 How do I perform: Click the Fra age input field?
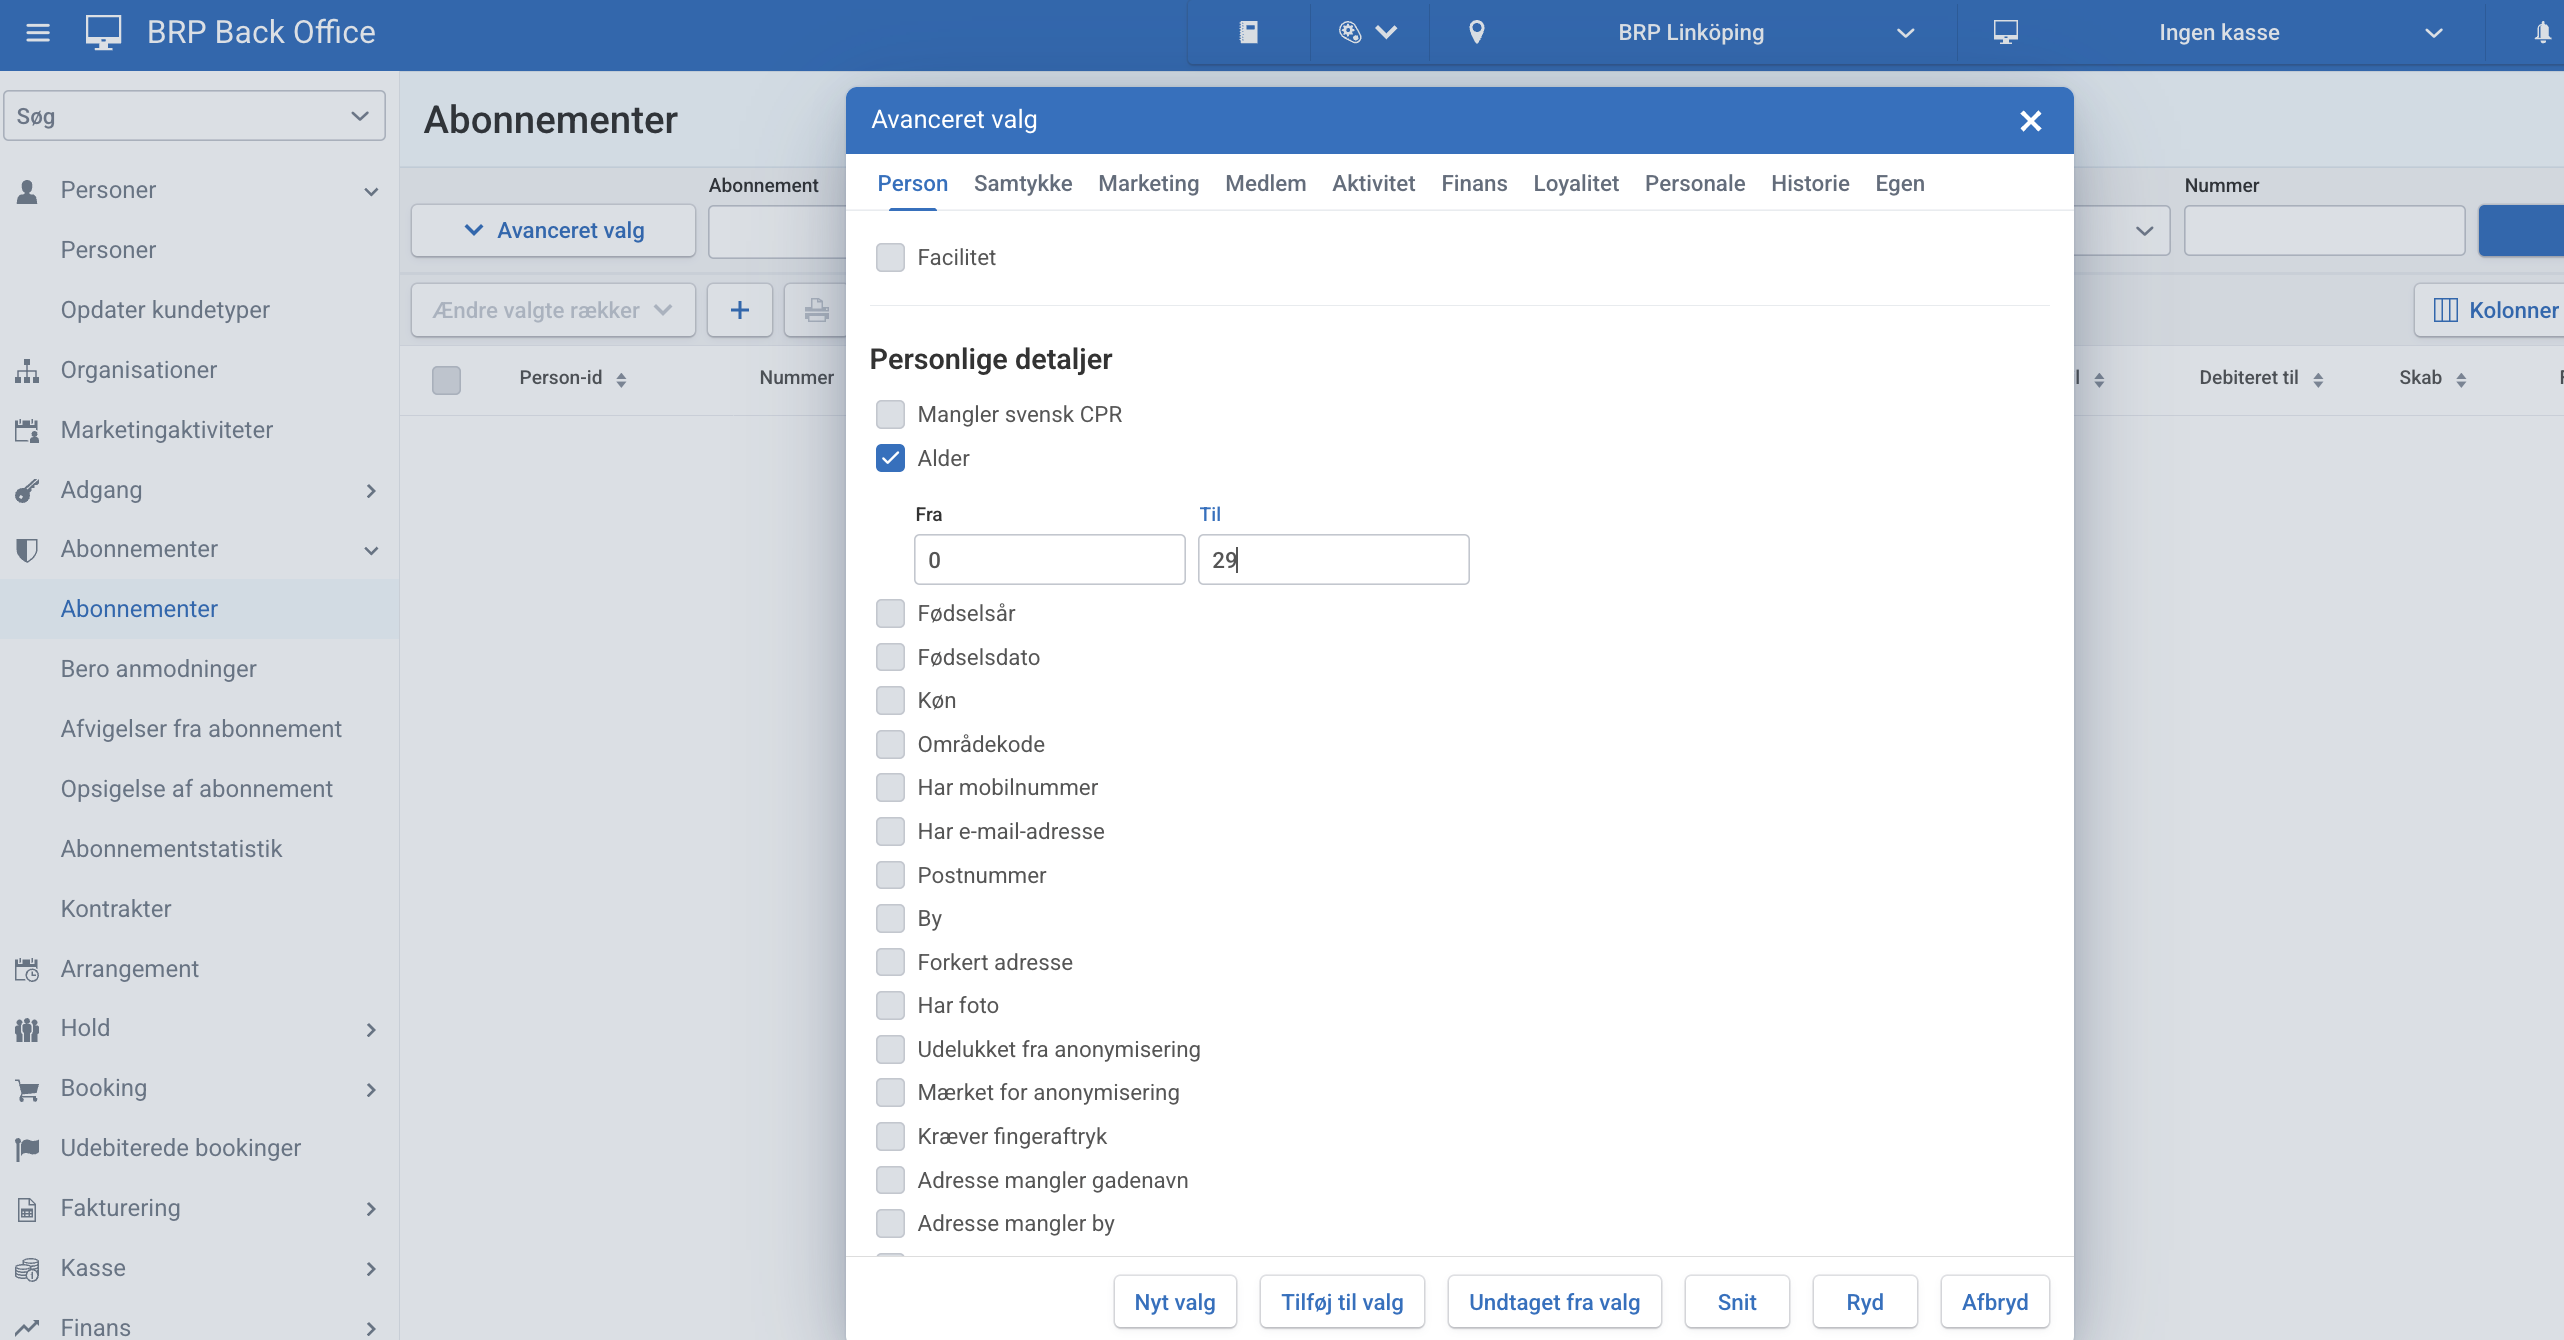point(1049,560)
